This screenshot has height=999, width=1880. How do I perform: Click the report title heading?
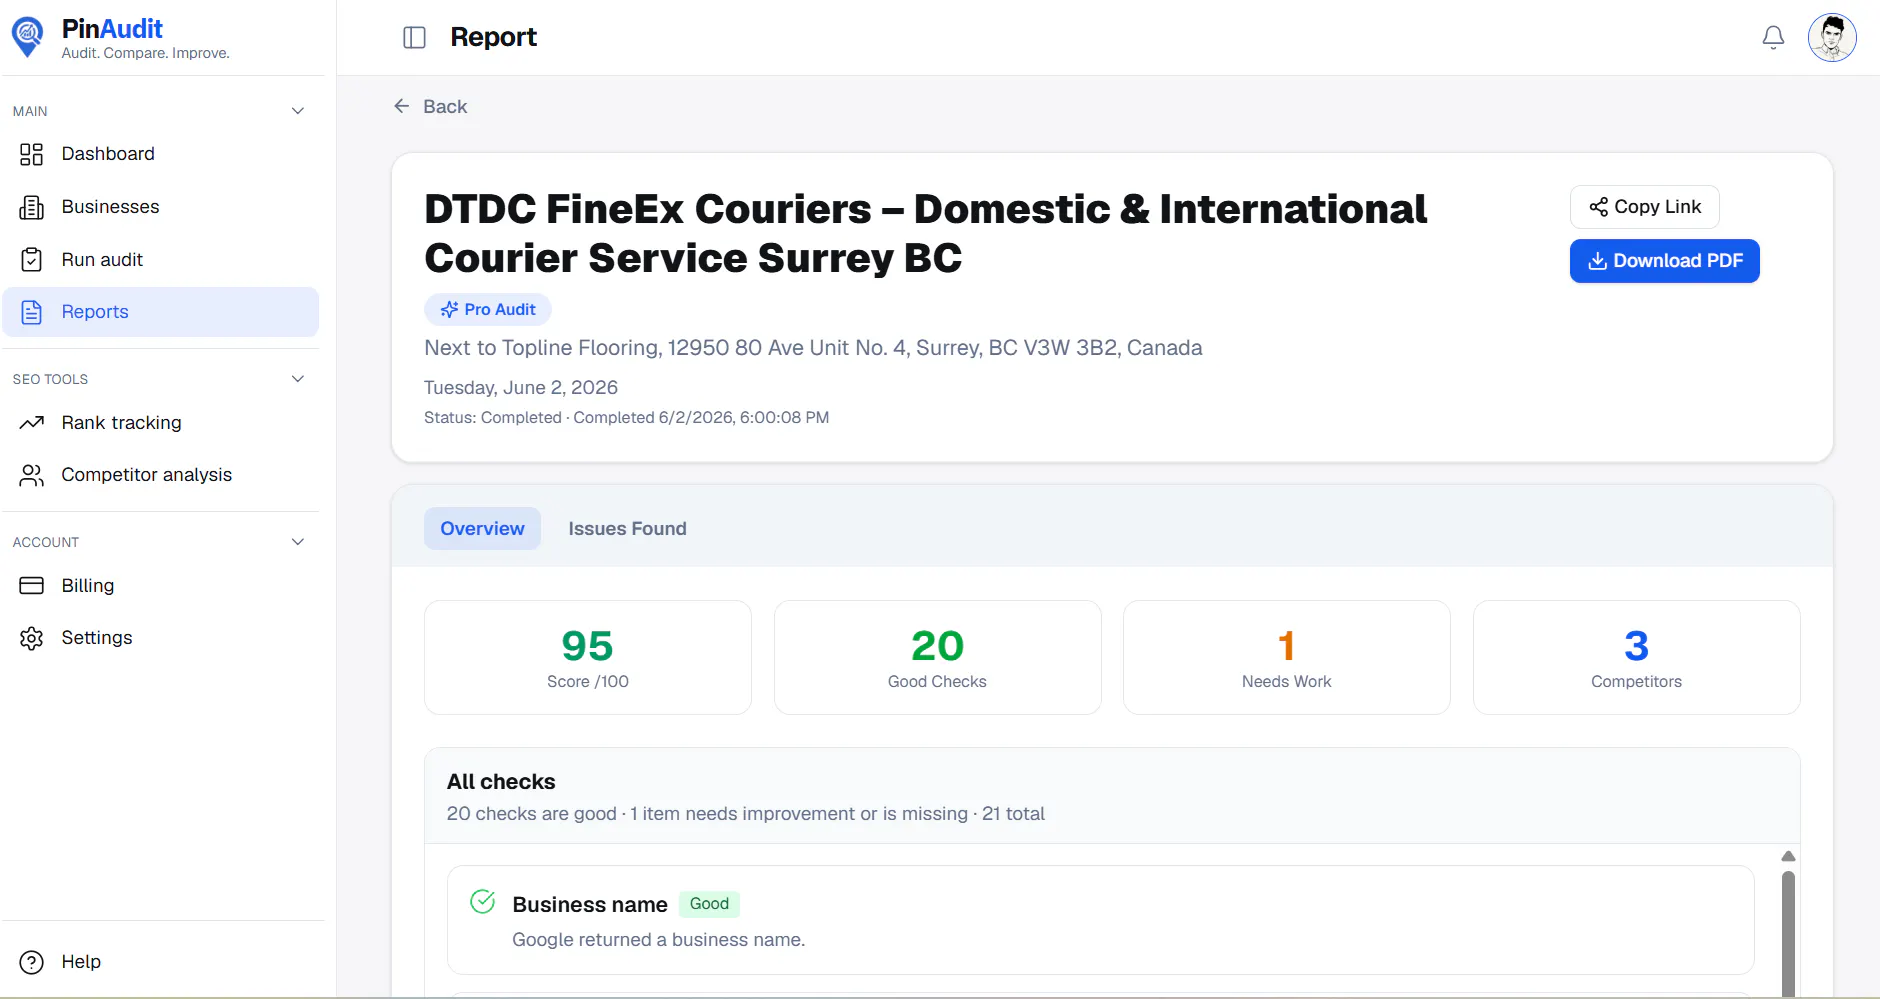925,233
